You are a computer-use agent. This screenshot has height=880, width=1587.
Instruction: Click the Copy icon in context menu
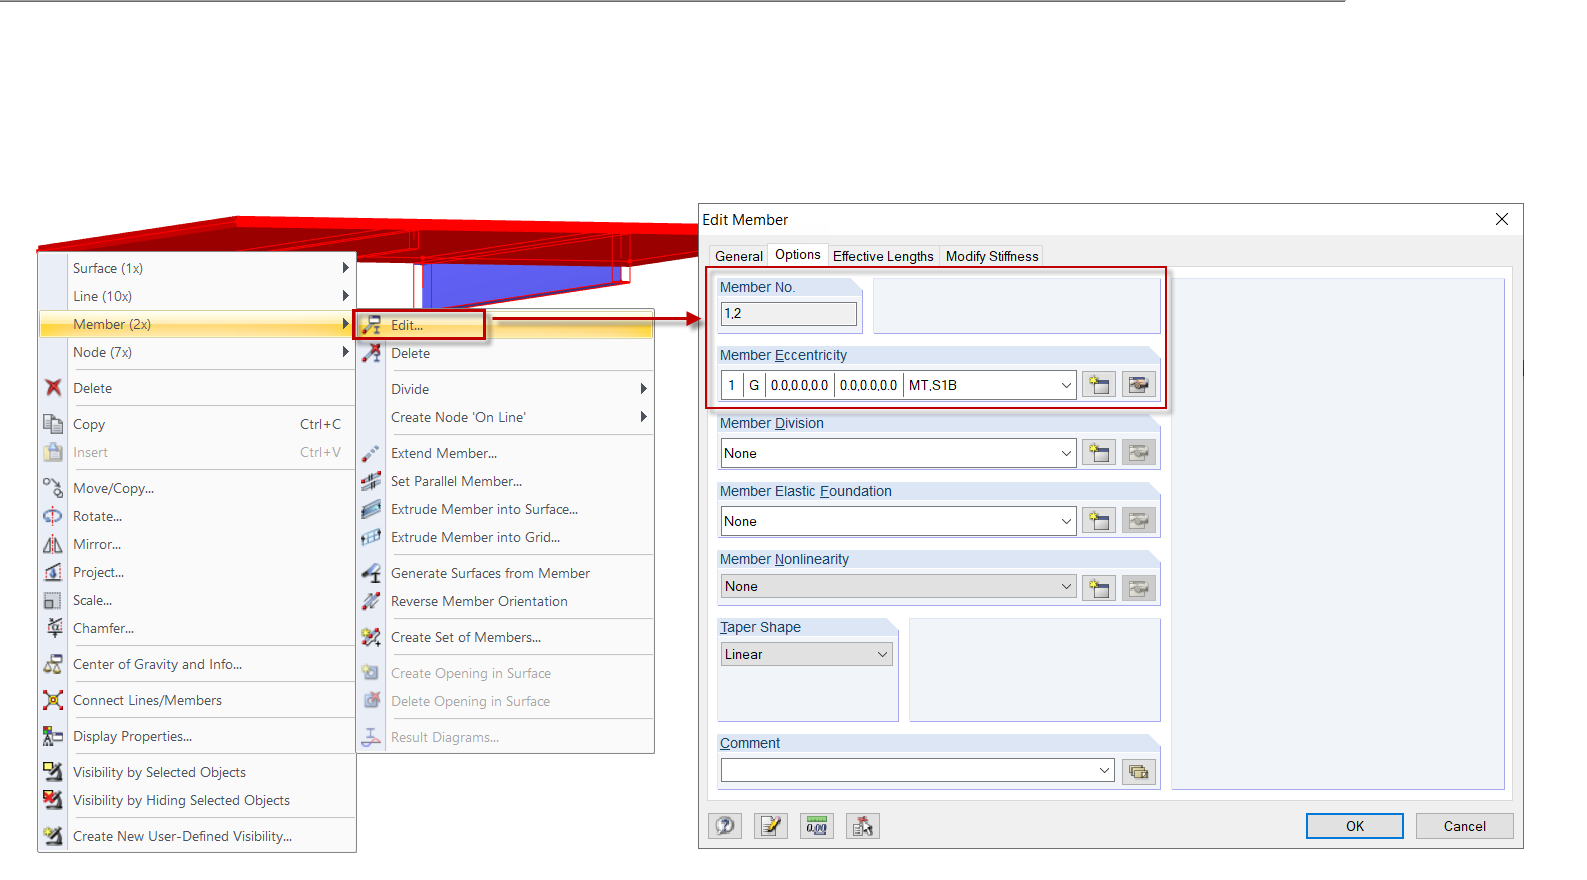click(x=53, y=424)
